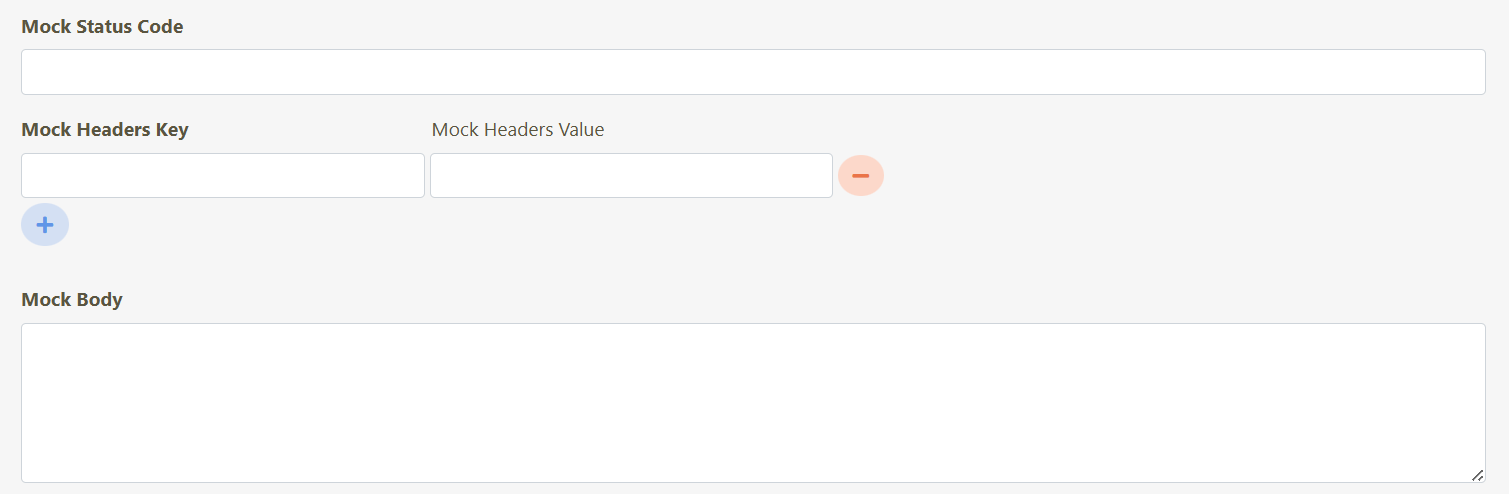Screen dimensions: 1509x494
Task: Focus the Mock Status Code input field
Action: pyautogui.click(x=753, y=72)
